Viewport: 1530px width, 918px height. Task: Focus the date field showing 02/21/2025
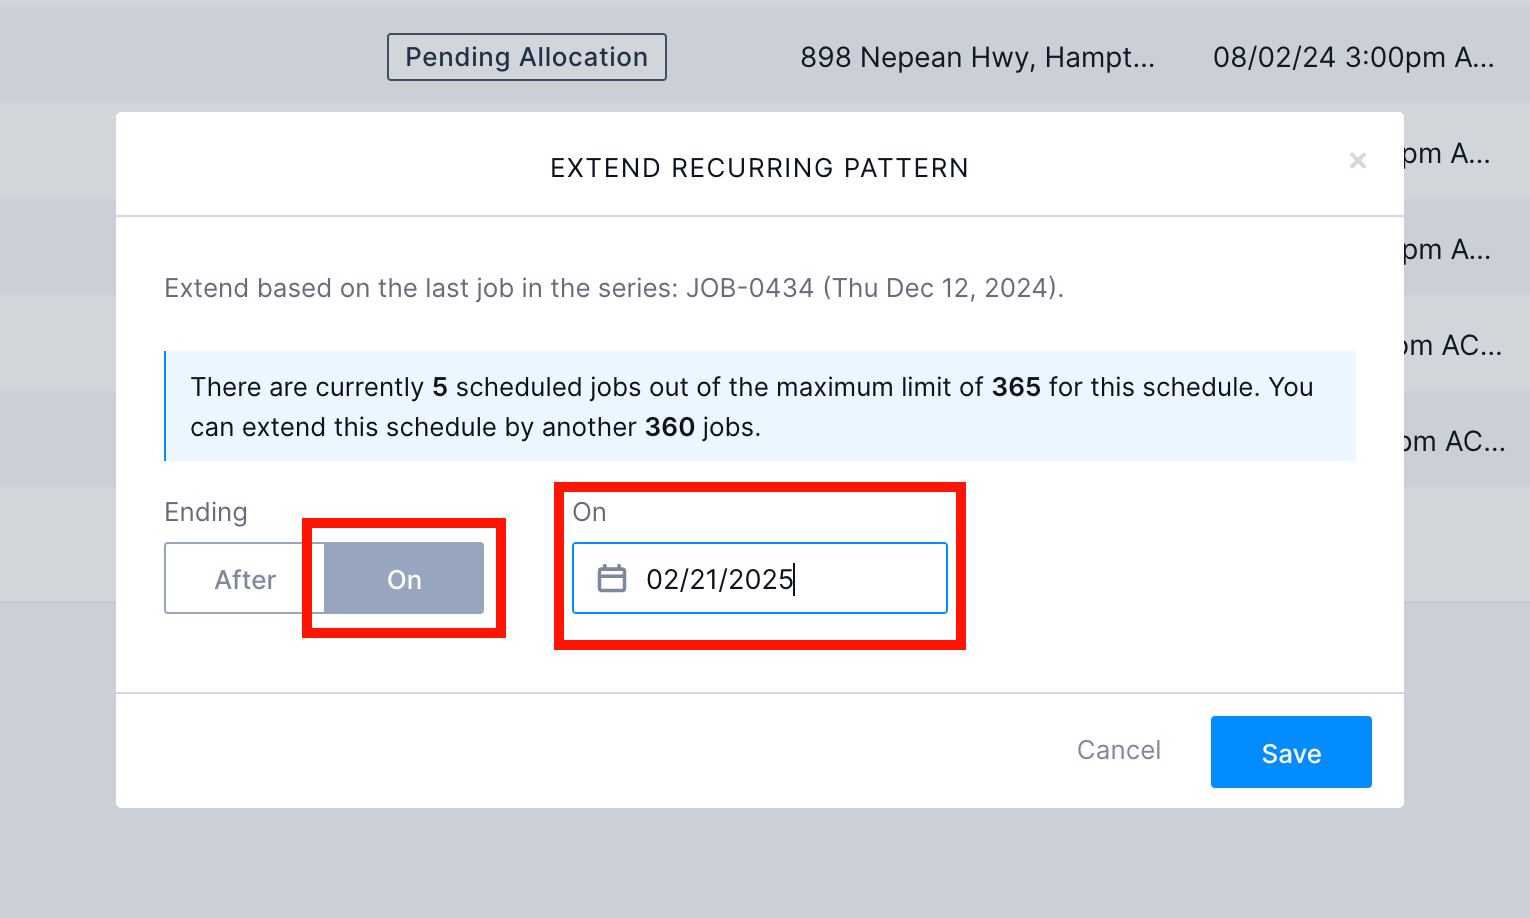click(x=760, y=578)
